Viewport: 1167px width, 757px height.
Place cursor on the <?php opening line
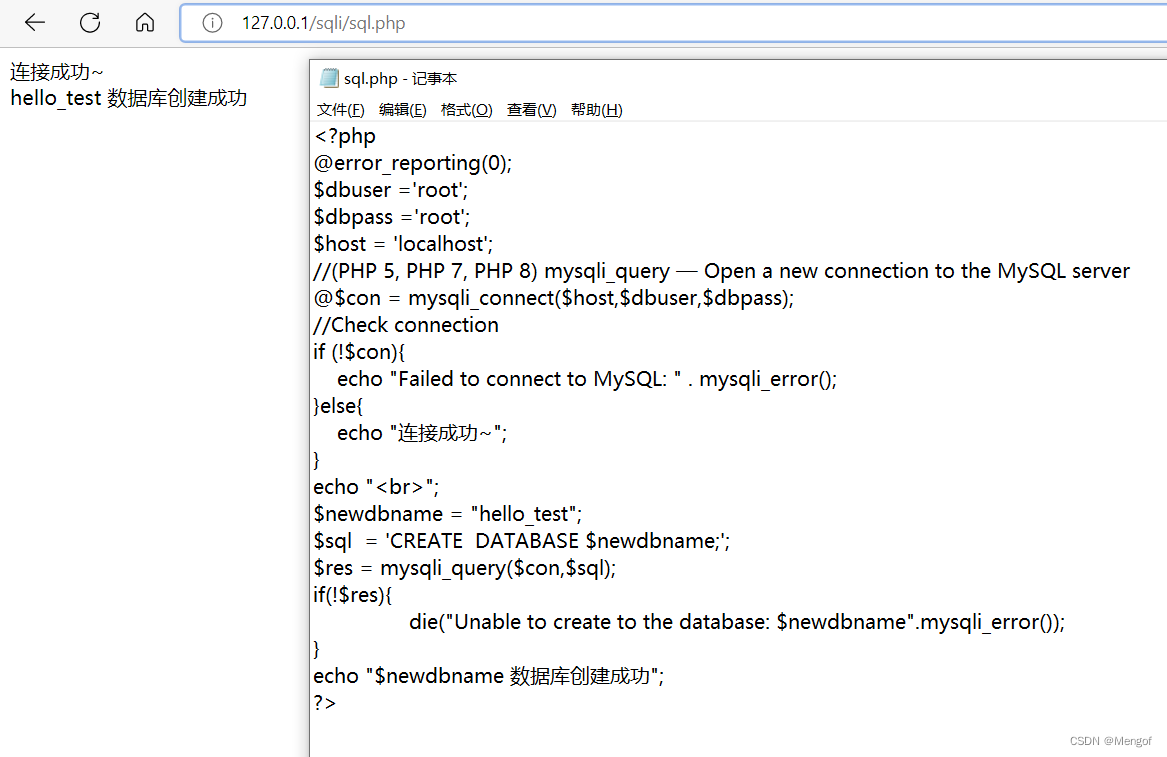pyautogui.click(x=345, y=135)
